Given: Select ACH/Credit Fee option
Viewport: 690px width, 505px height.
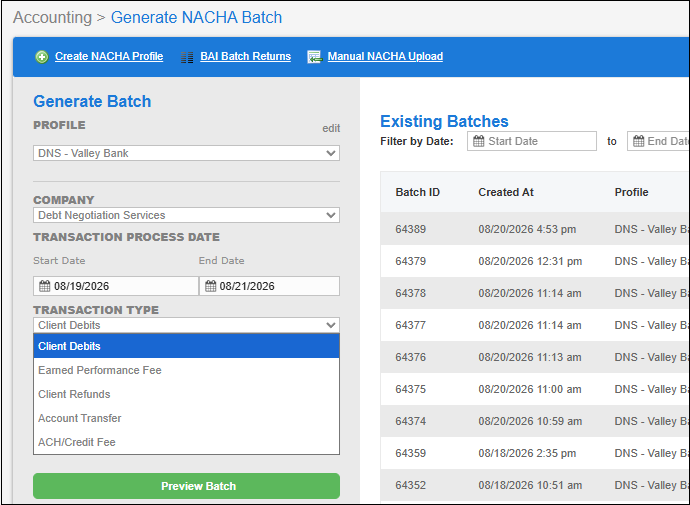Looking at the screenshot, I should tap(186, 442).
